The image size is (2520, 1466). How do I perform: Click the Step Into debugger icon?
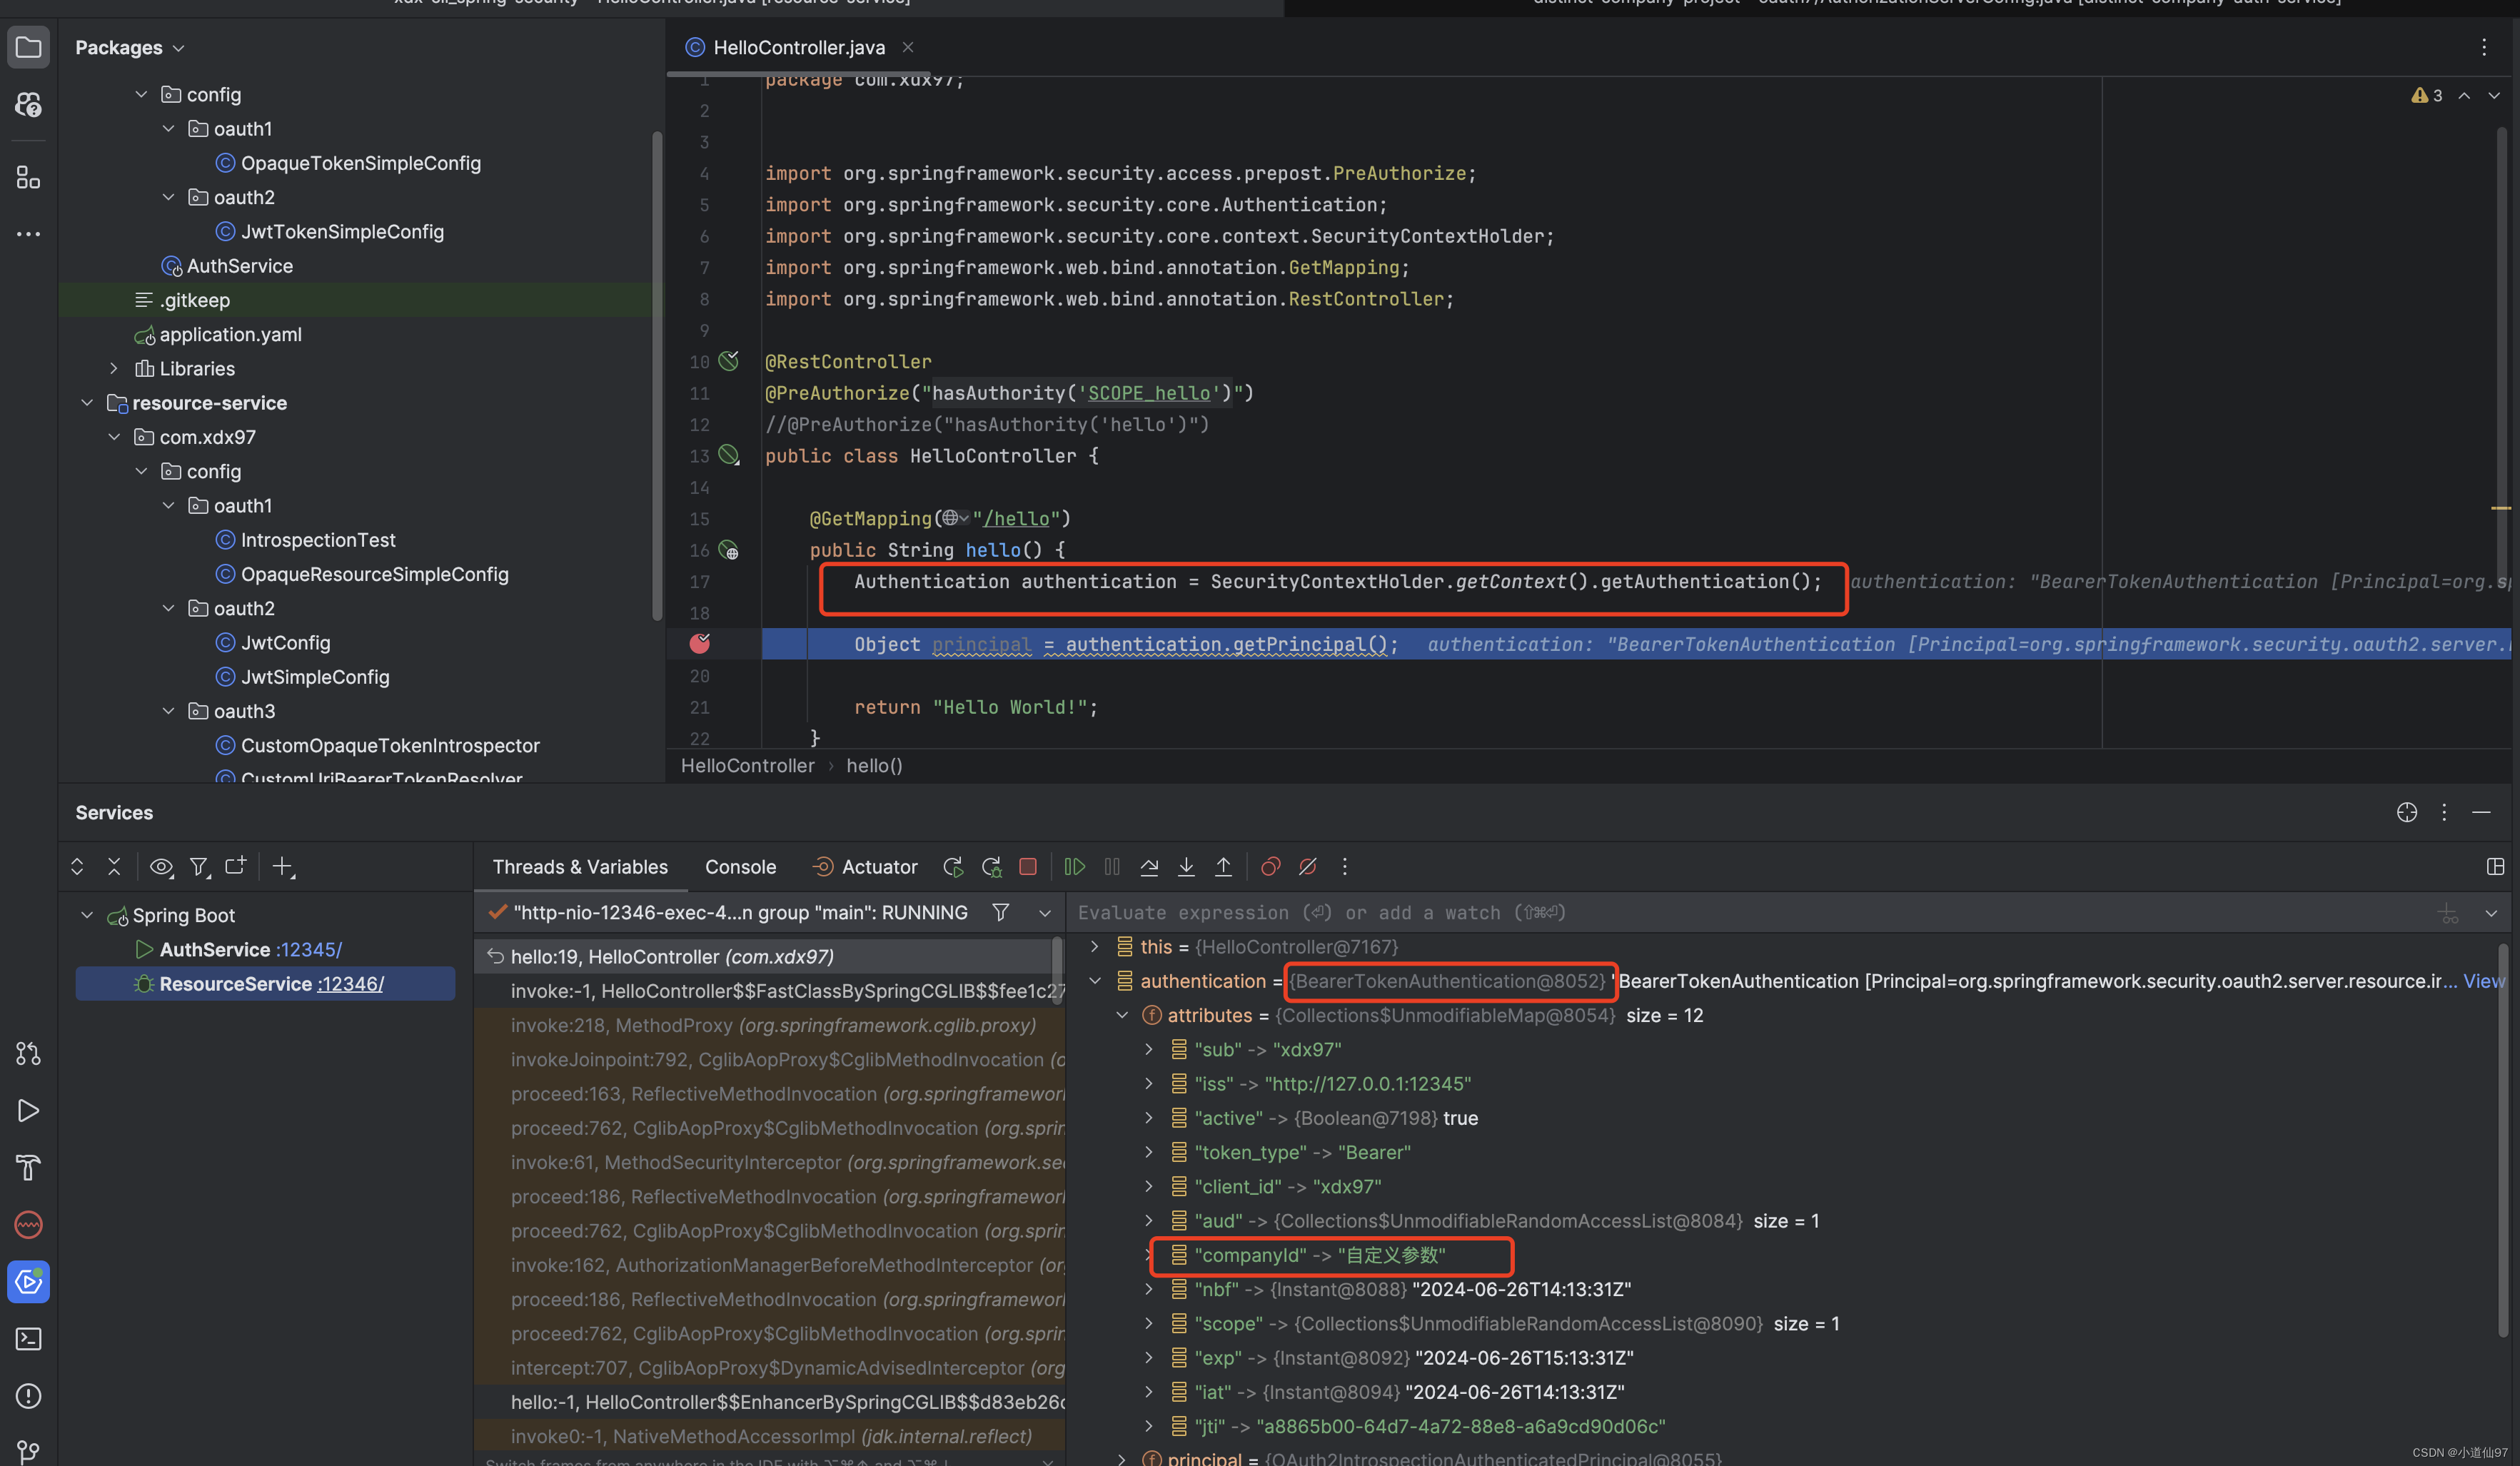coord(1186,867)
